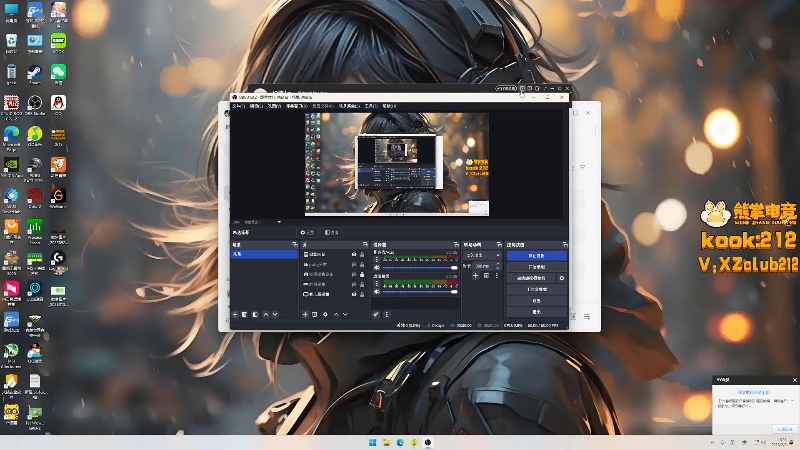Screen dimensions: 800x450
Task: Open transition properties three-dot menu
Action: pos(496,276)
